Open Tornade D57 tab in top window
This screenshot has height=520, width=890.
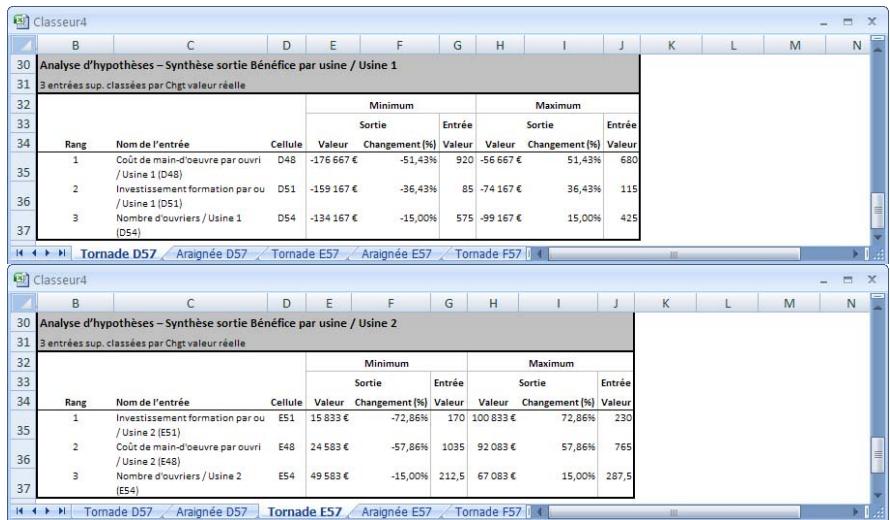click(x=118, y=254)
